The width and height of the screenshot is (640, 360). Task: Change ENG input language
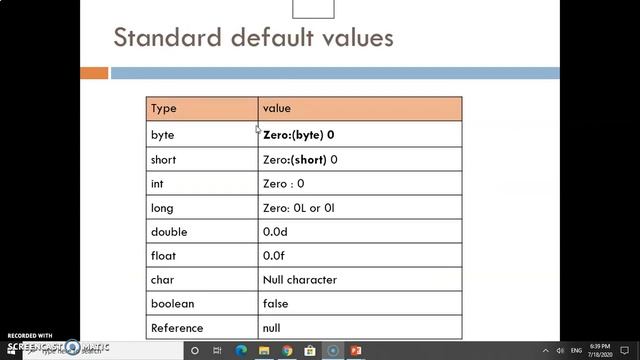(x=576, y=351)
